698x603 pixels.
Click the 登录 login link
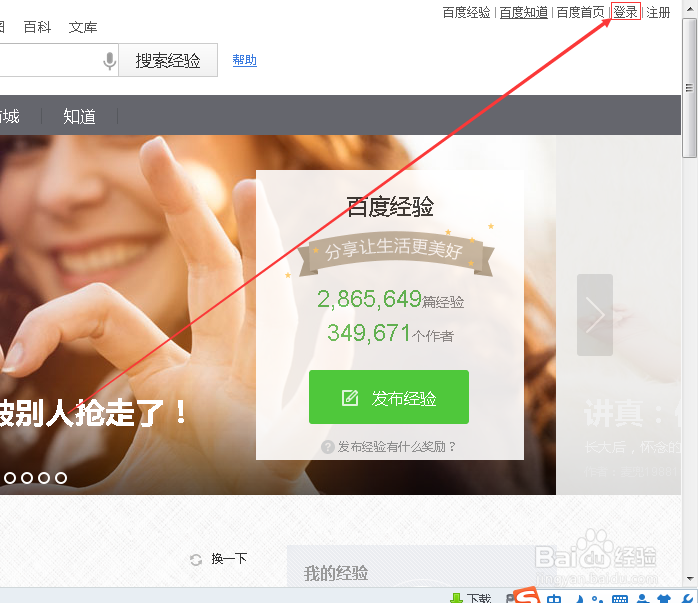pos(625,12)
